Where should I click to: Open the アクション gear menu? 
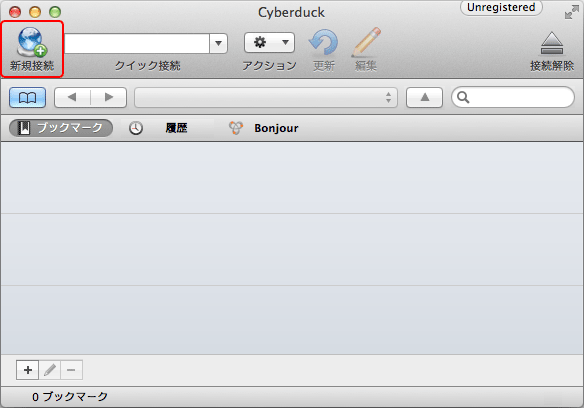tap(269, 42)
